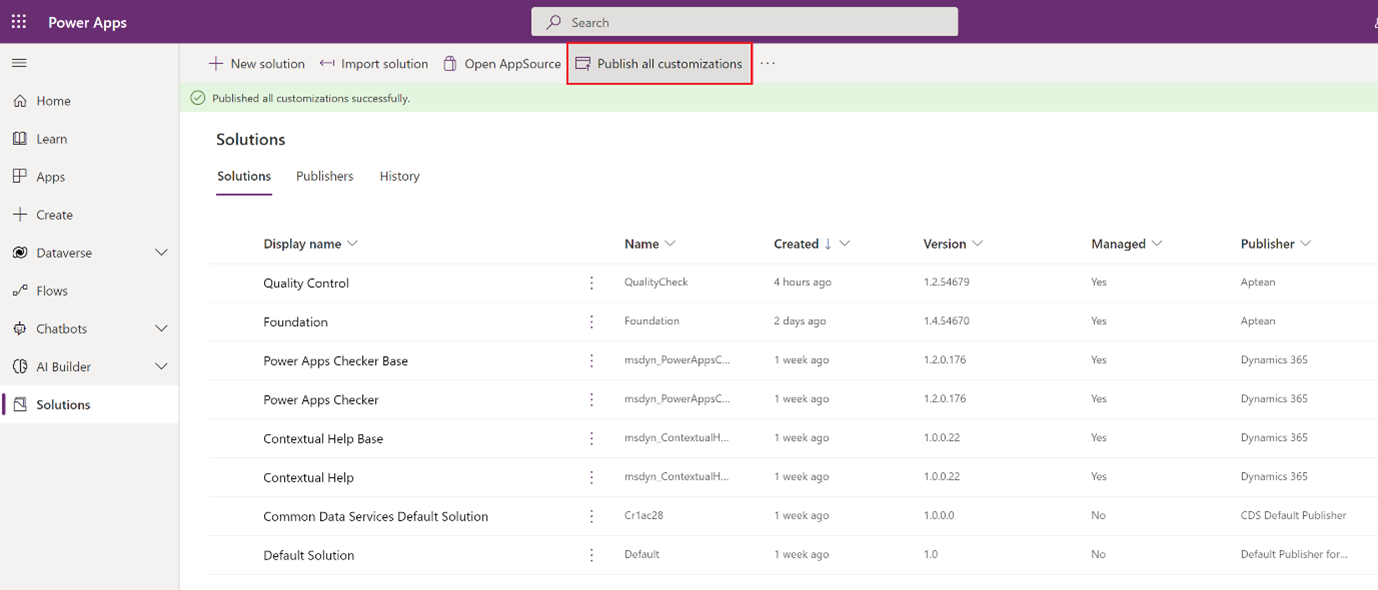1378x590 pixels.
Task: Open row options for Quality Control
Action: 592,283
